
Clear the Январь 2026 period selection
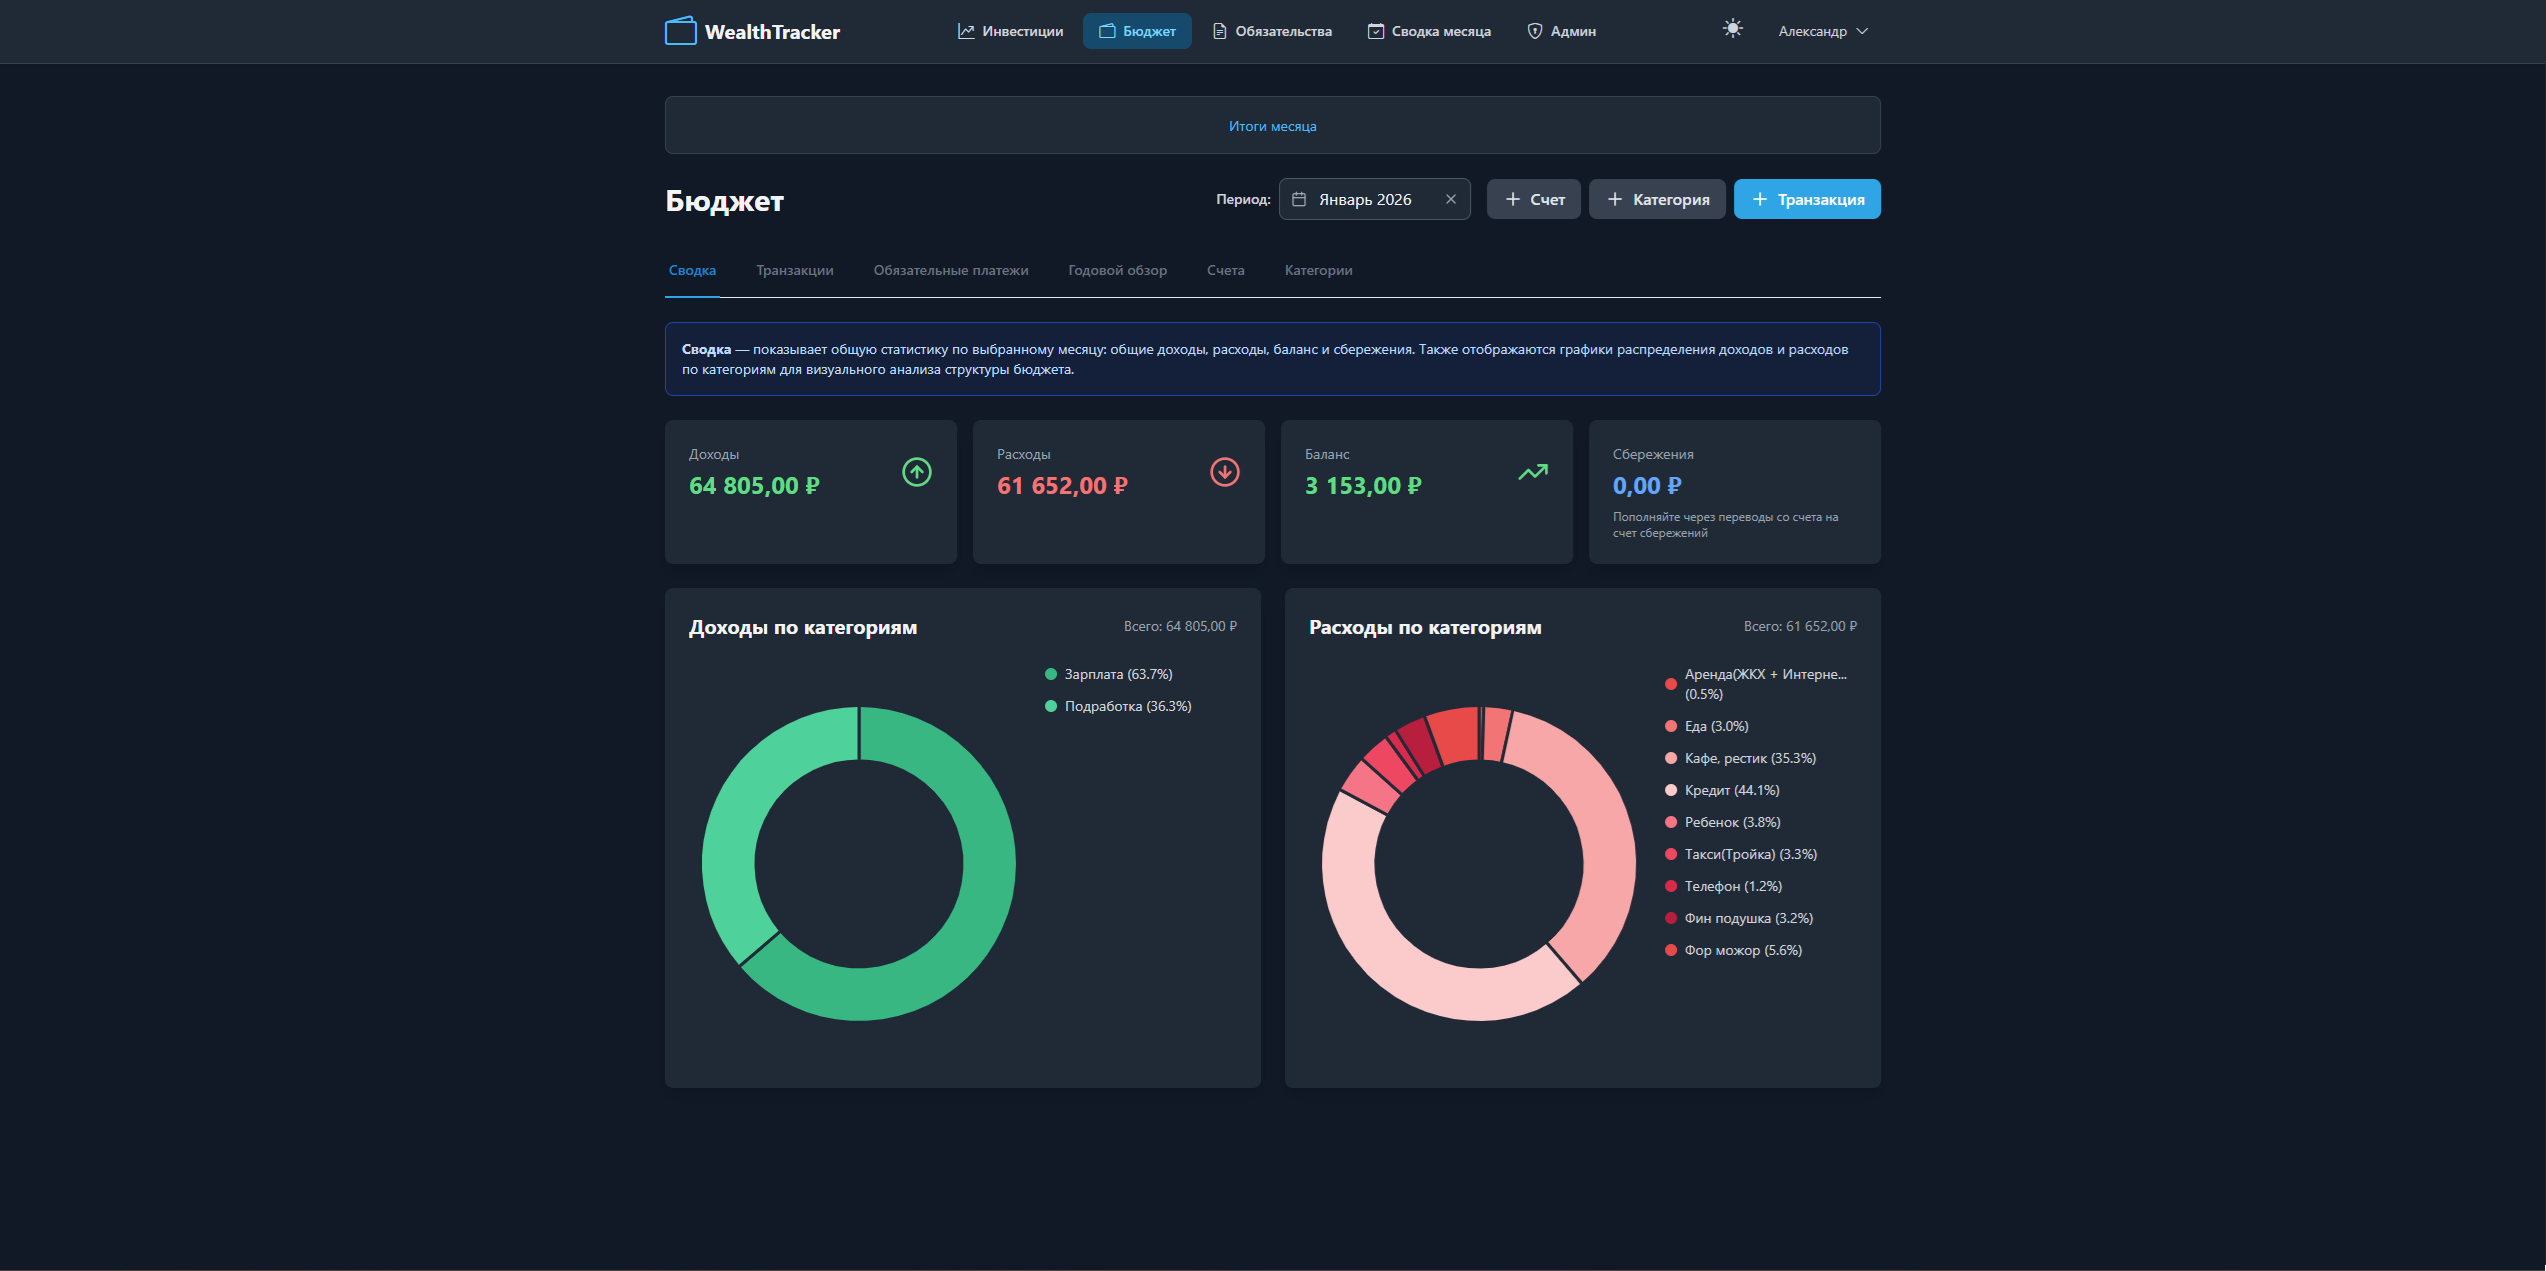pos(1450,199)
